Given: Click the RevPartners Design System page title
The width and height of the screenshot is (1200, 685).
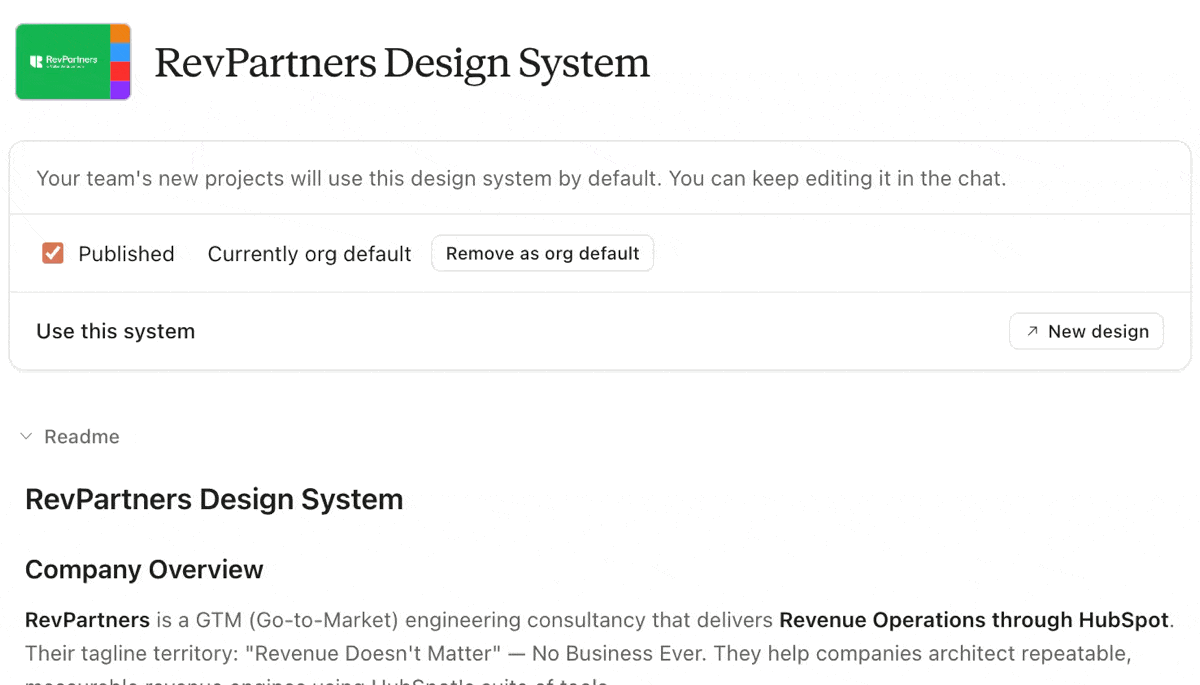Looking at the screenshot, I should [x=402, y=63].
